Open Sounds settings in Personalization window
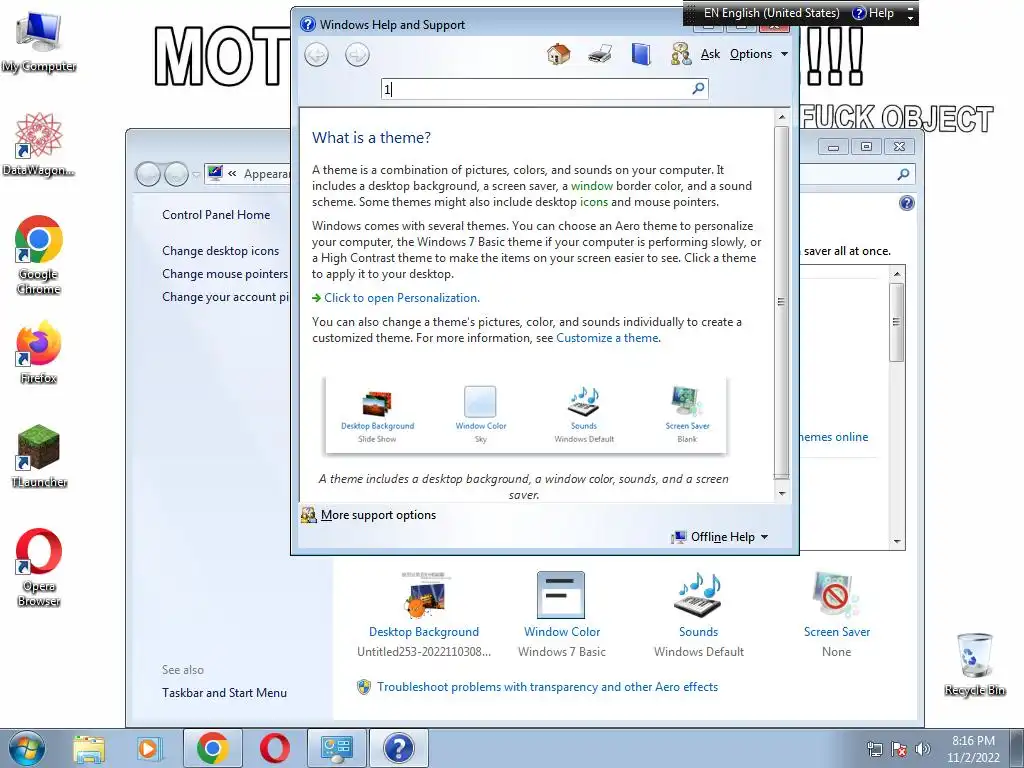1024x768 pixels. [x=698, y=614]
